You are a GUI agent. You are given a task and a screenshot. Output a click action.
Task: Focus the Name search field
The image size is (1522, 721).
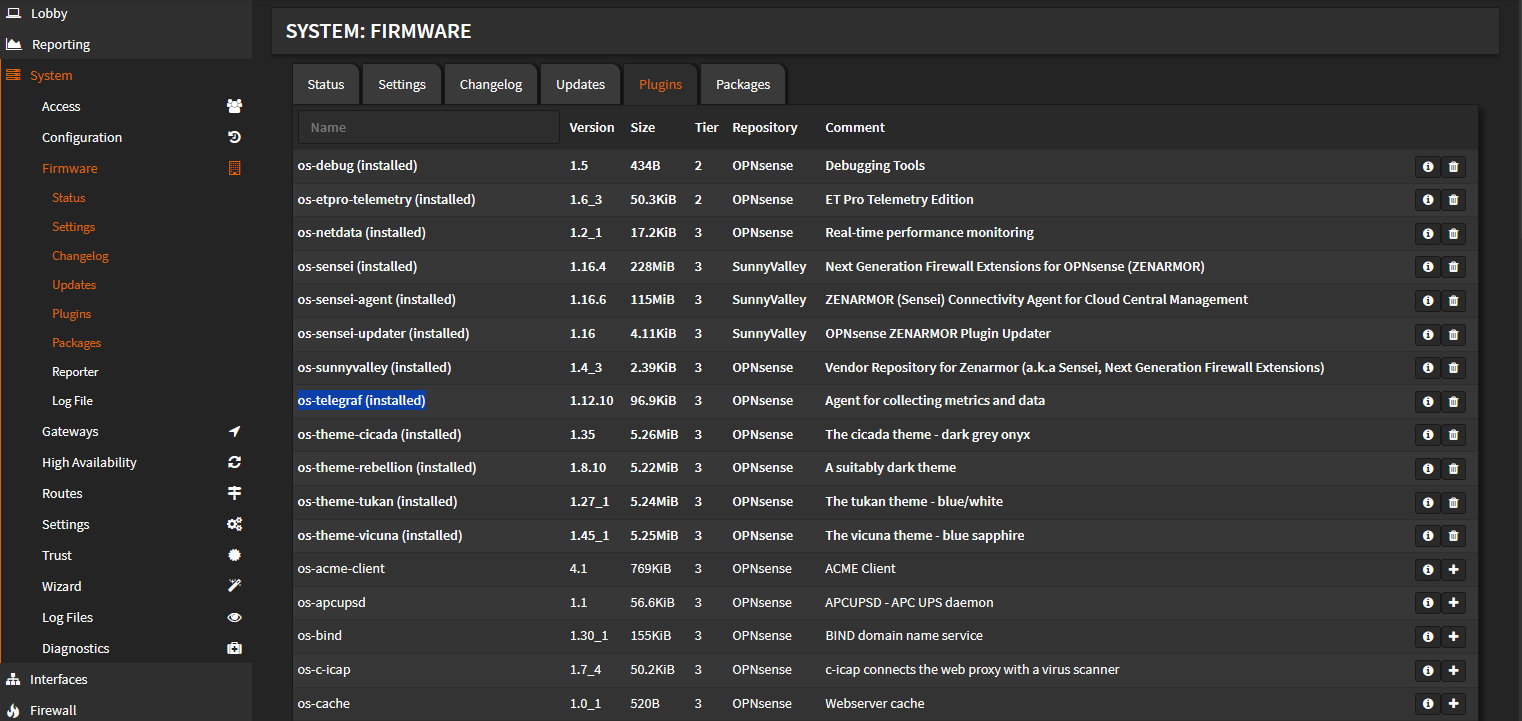coord(429,127)
